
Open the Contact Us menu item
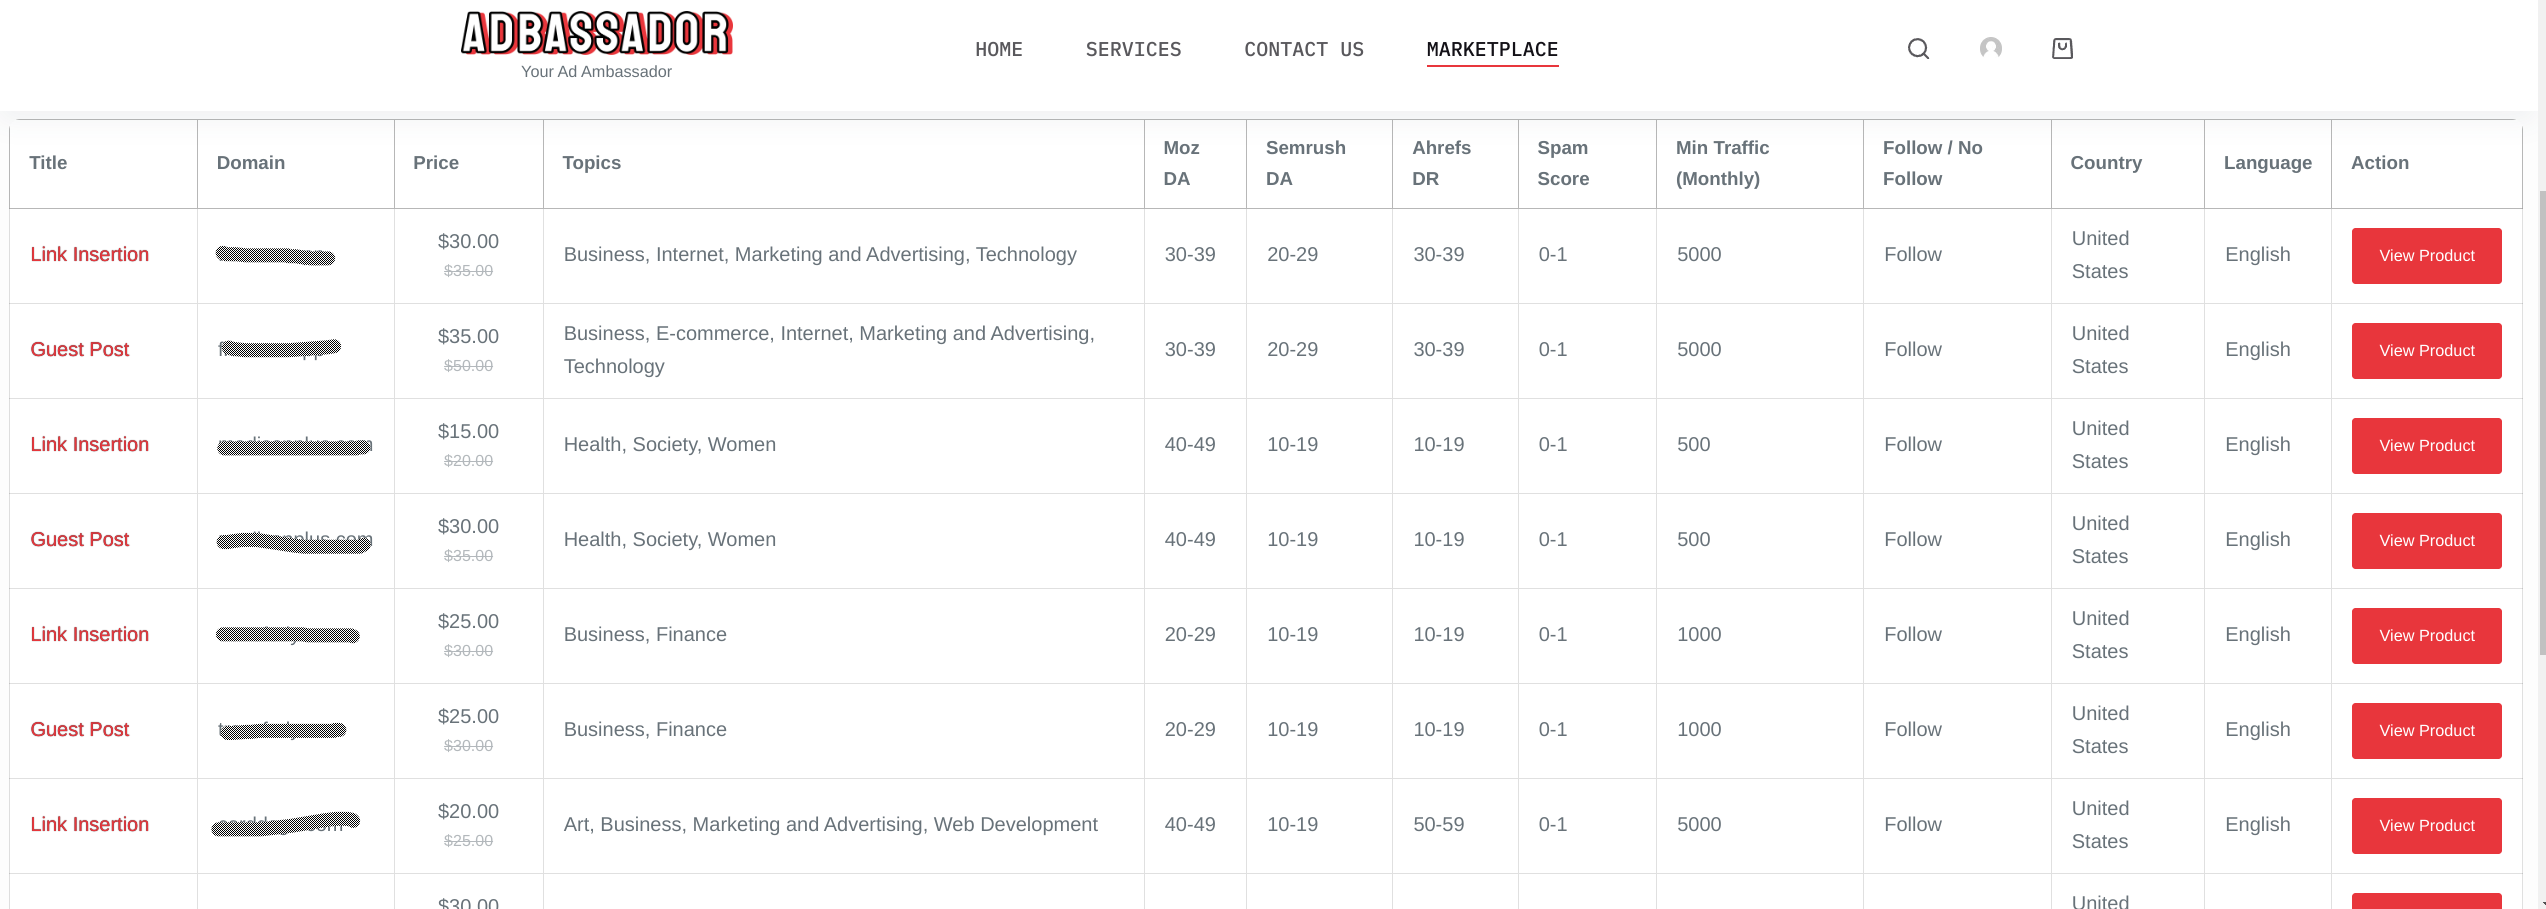(x=1304, y=49)
